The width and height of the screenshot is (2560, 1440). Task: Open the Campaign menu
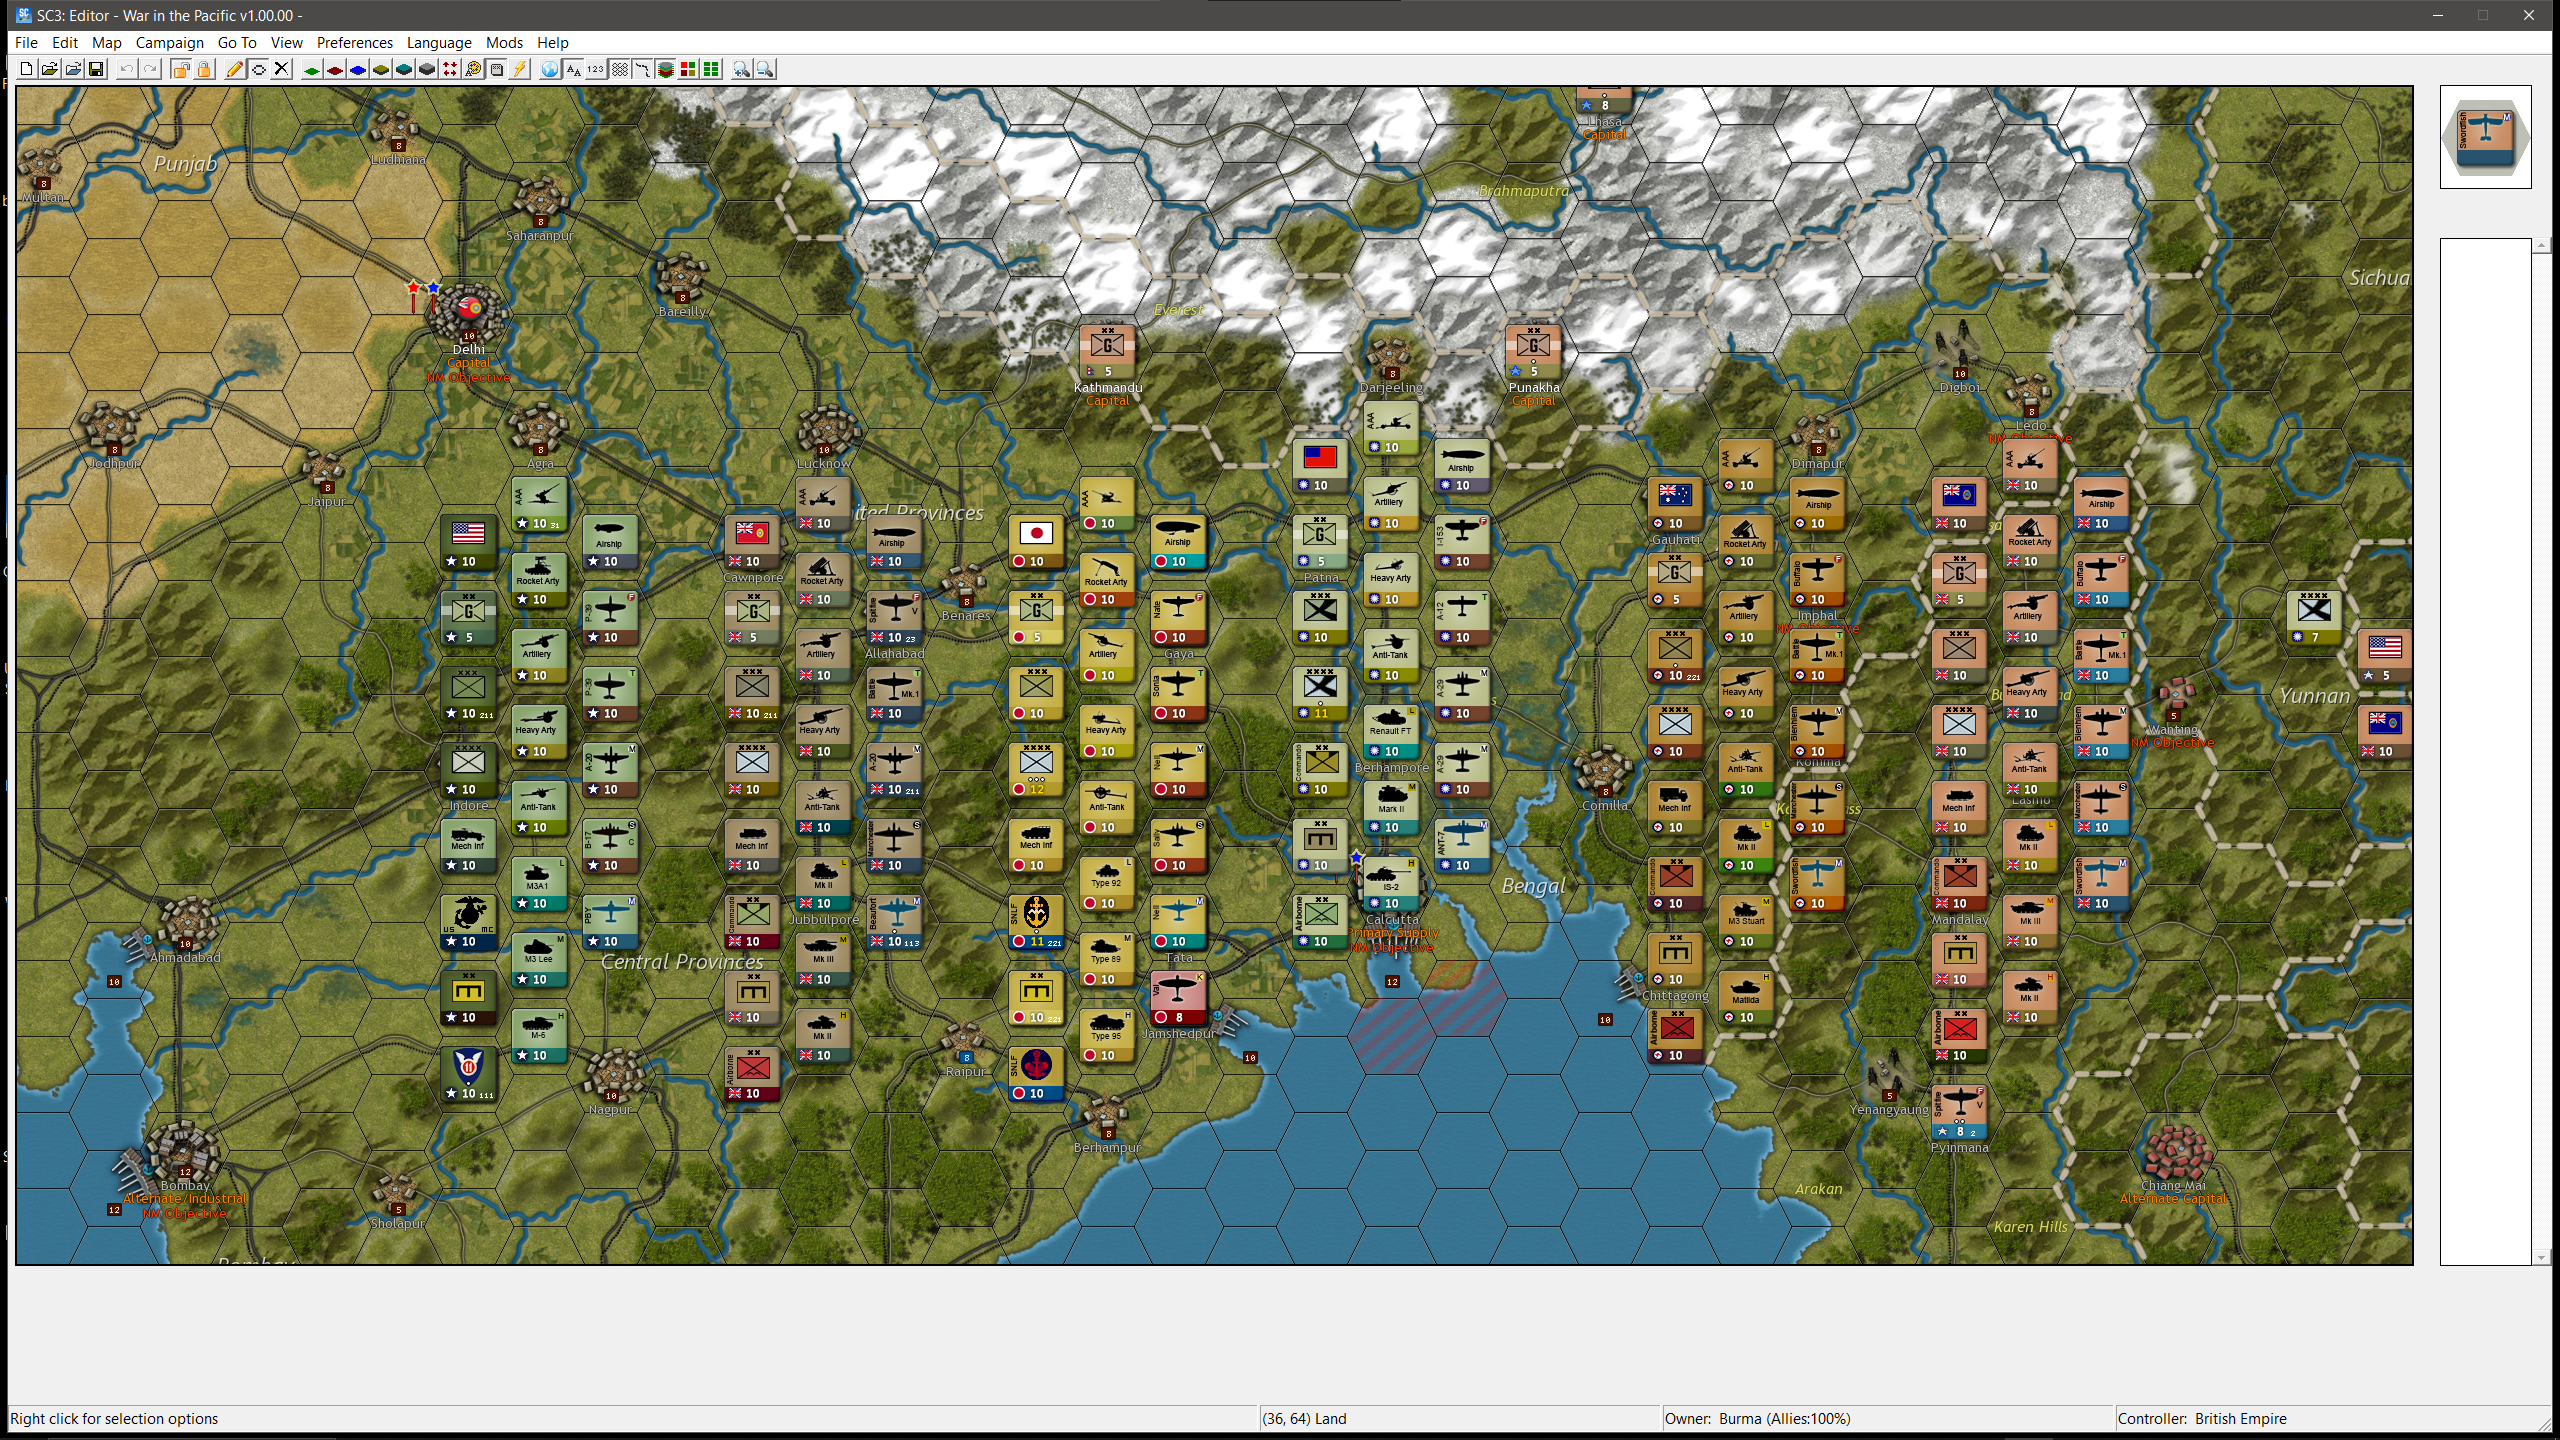pyautogui.click(x=169, y=42)
